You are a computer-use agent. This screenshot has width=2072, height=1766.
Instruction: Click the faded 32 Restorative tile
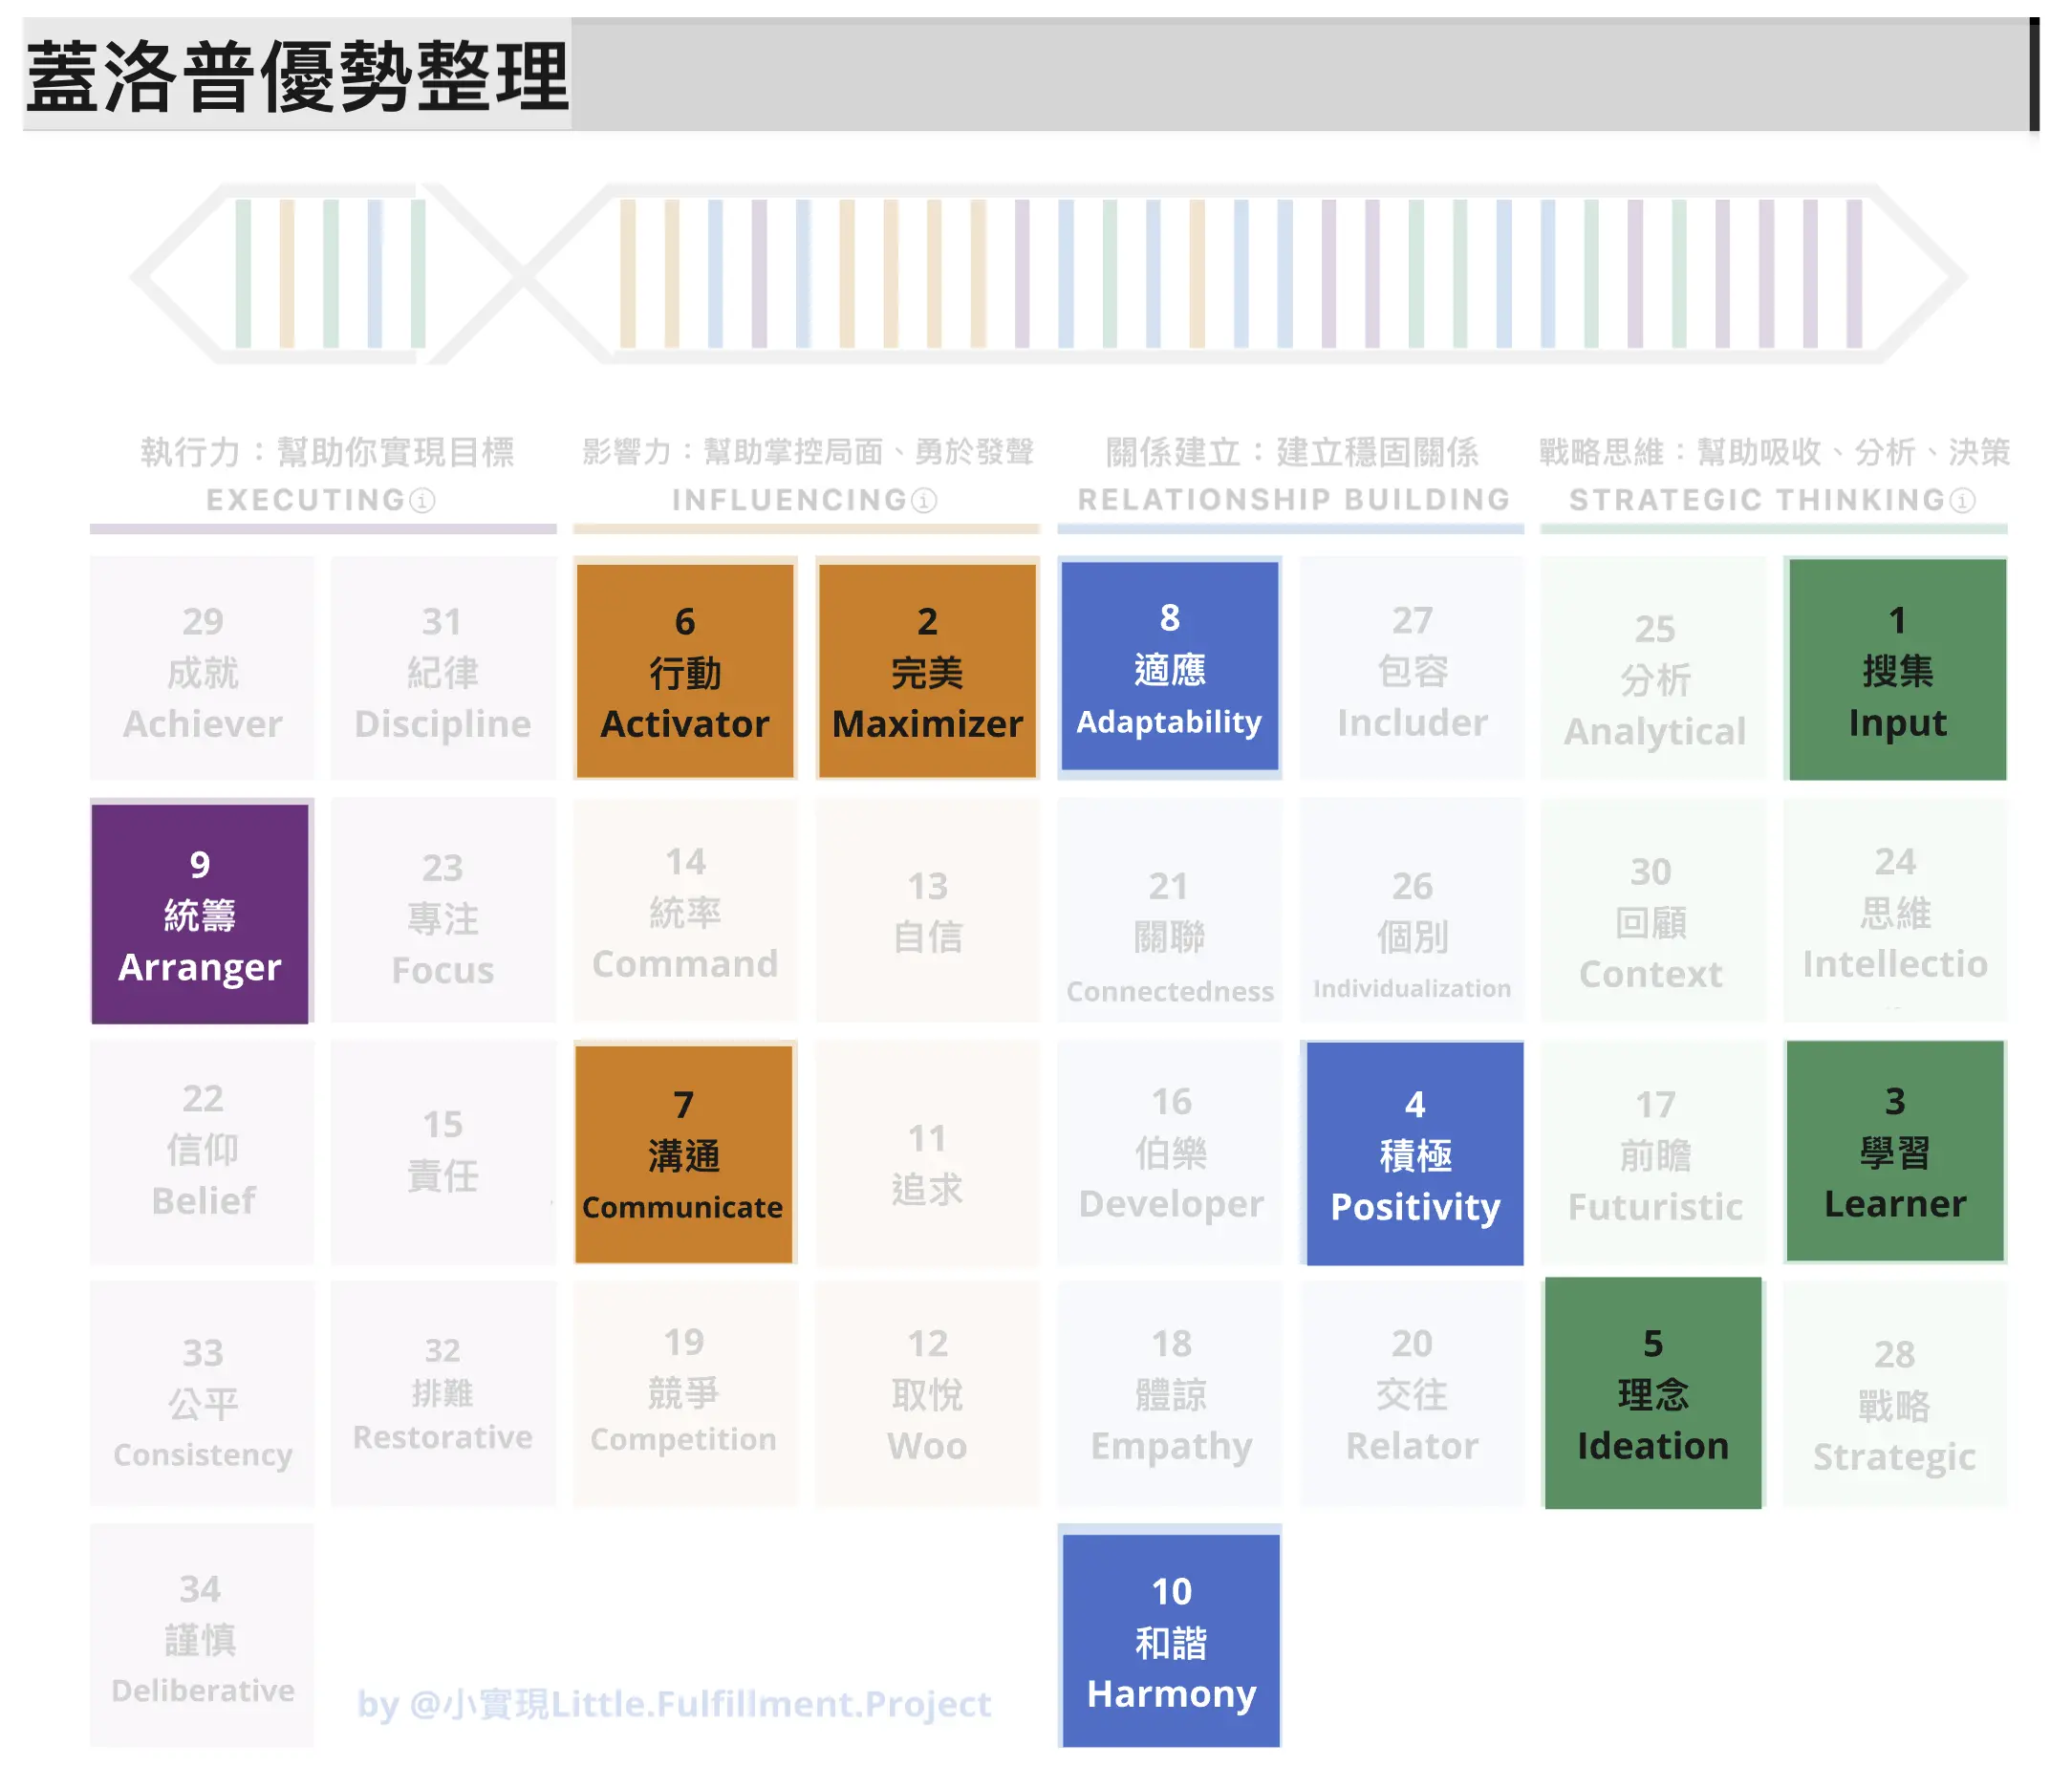pos(443,1394)
